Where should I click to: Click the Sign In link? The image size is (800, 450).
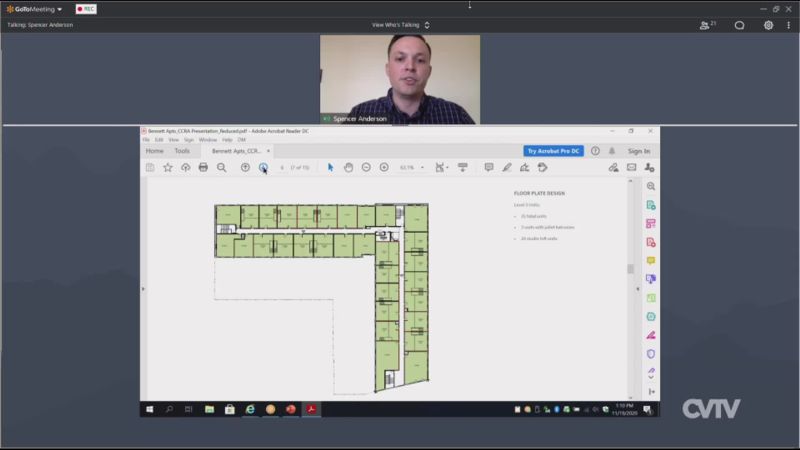tap(639, 151)
